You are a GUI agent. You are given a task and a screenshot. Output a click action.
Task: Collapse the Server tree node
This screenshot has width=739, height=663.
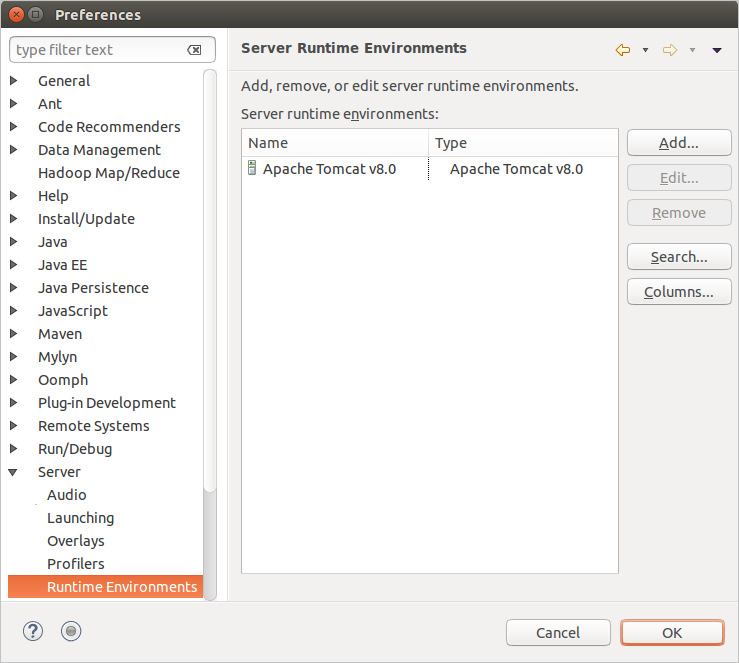(13, 472)
